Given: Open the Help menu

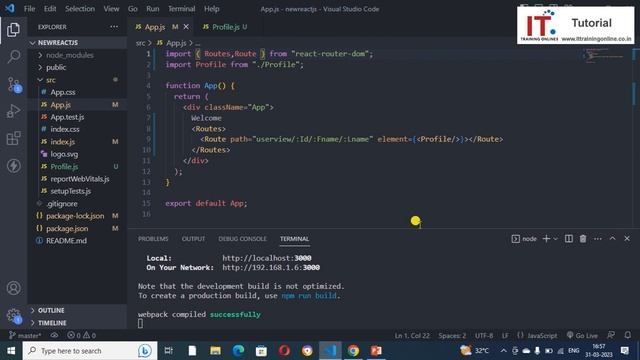Looking at the screenshot, I should pos(211,9).
